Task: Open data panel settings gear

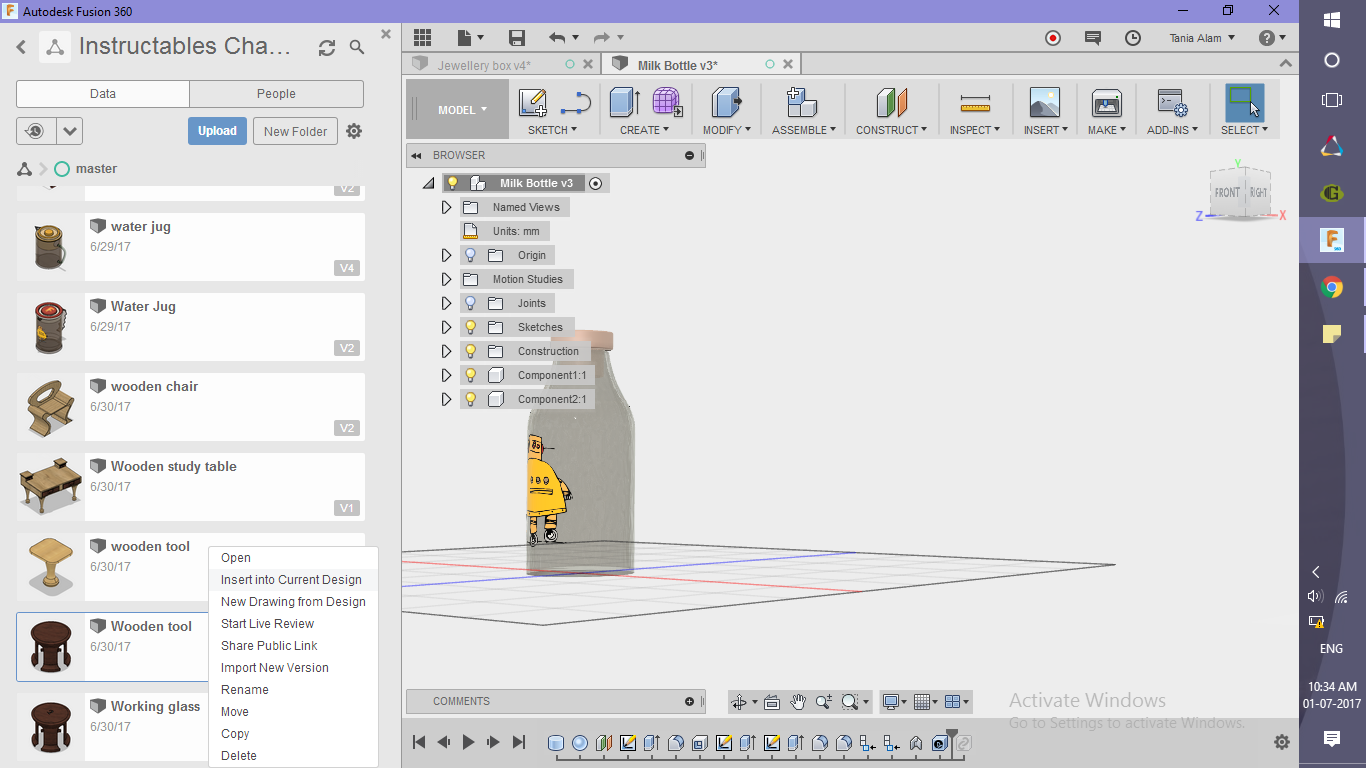Action: [354, 131]
